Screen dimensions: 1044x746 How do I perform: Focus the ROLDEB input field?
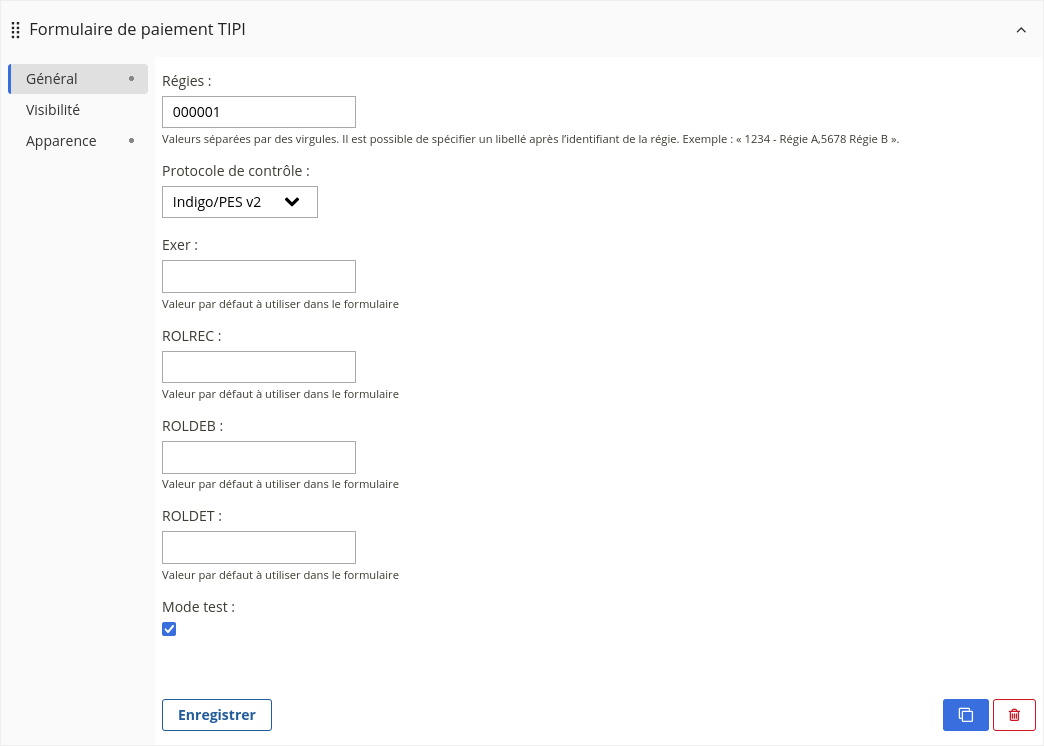pos(259,458)
